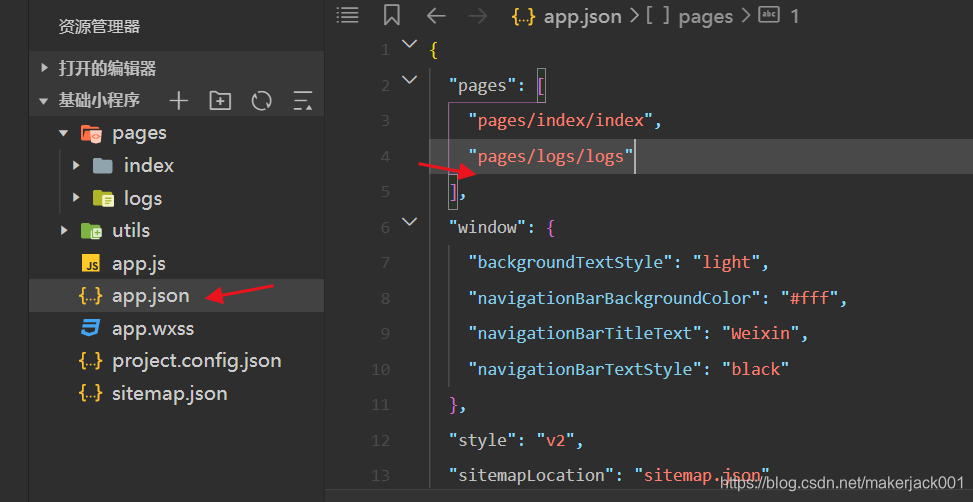Click the logs folder icon
973x502 pixels.
[103, 199]
